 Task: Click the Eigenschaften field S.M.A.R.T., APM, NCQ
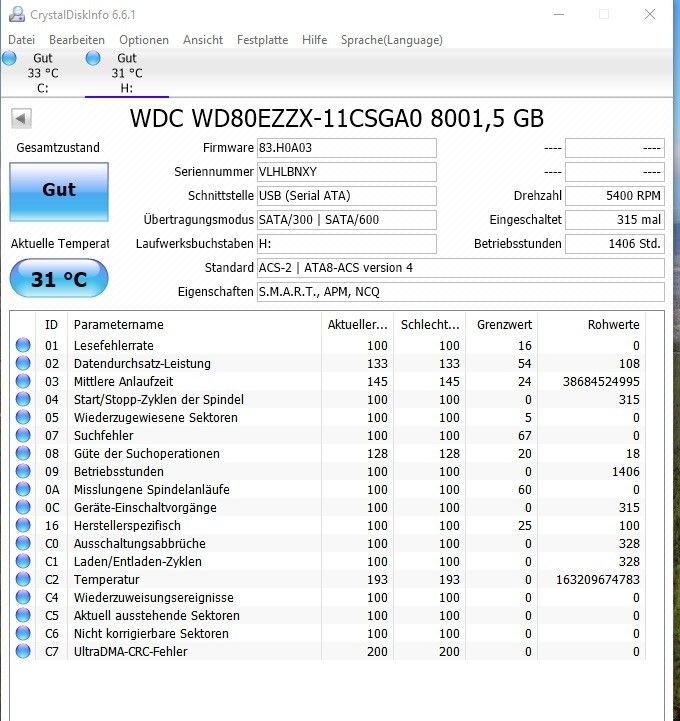click(x=461, y=292)
